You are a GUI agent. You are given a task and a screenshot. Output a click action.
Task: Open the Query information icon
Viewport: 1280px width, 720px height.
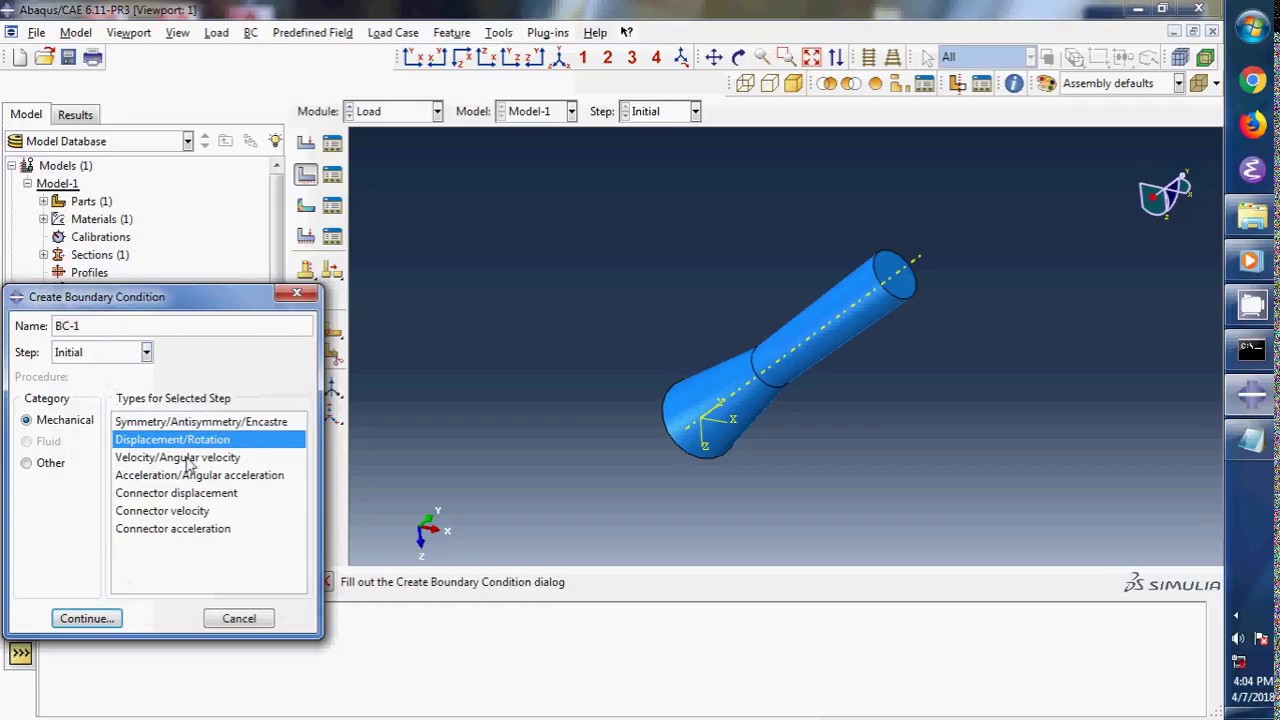[x=1014, y=84]
